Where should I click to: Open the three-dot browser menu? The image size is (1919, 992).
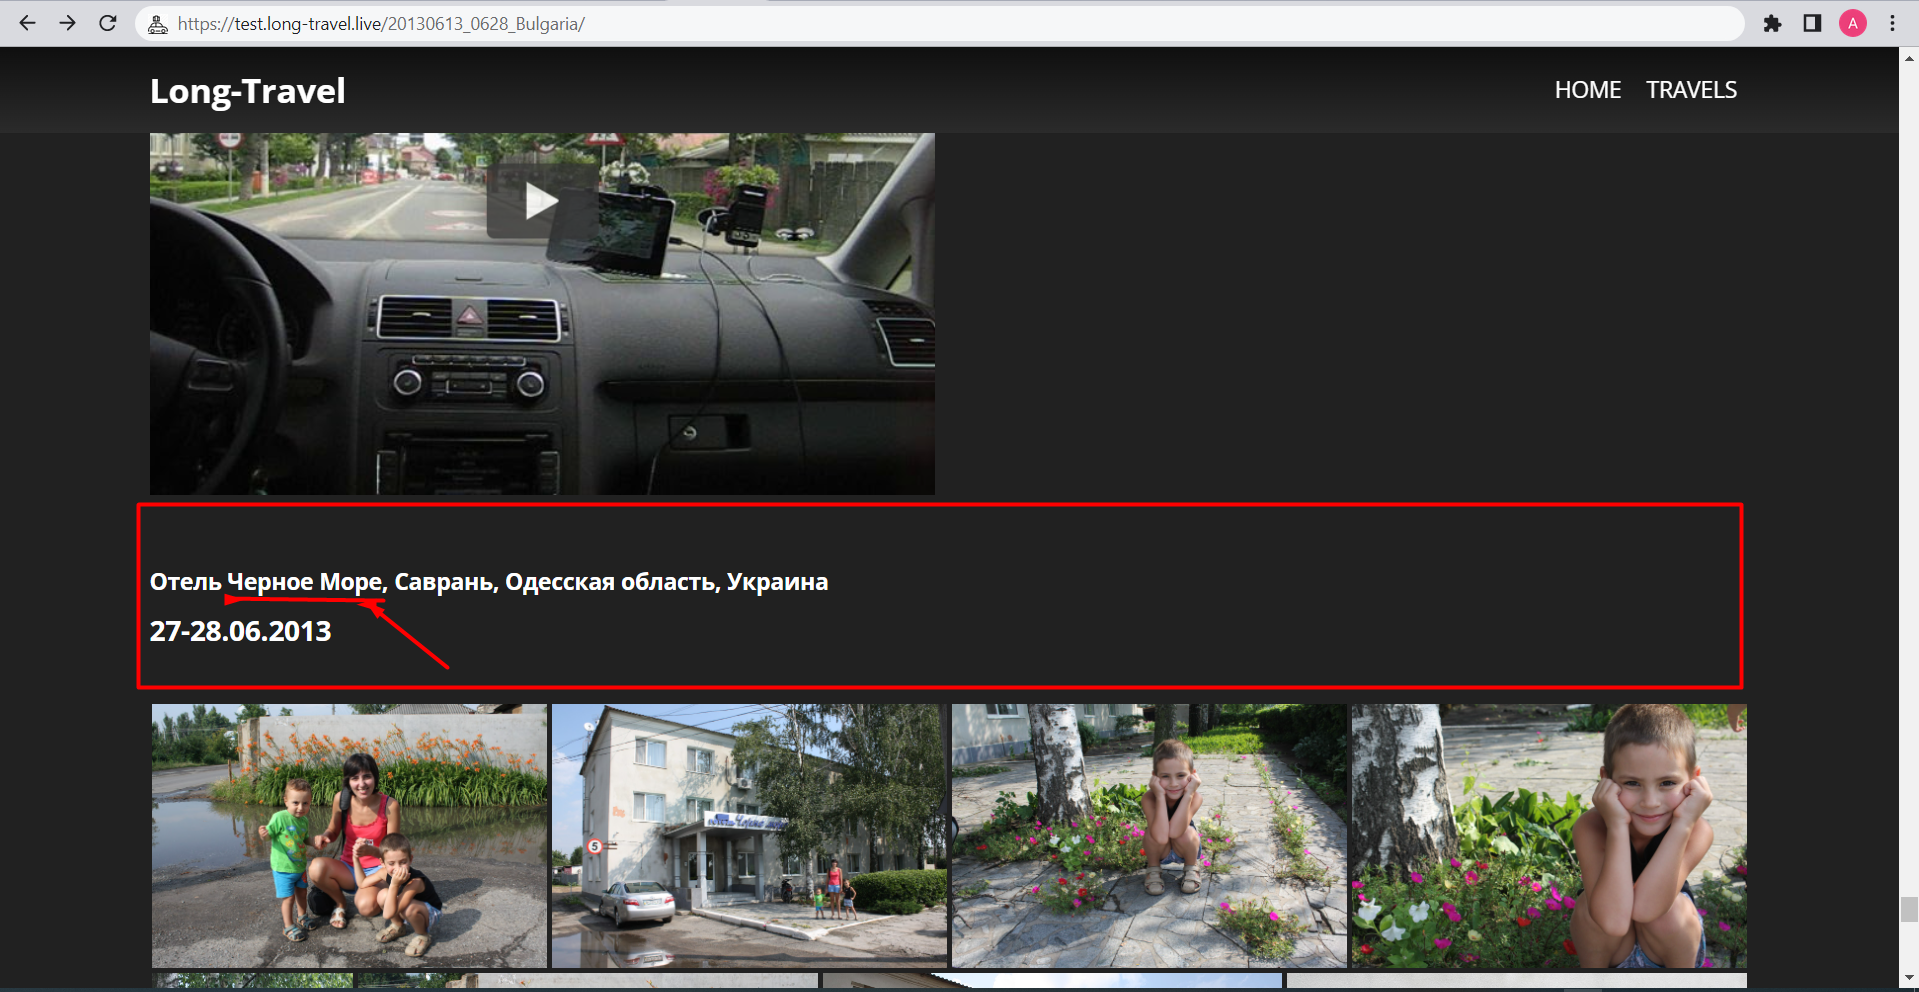click(1892, 23)
